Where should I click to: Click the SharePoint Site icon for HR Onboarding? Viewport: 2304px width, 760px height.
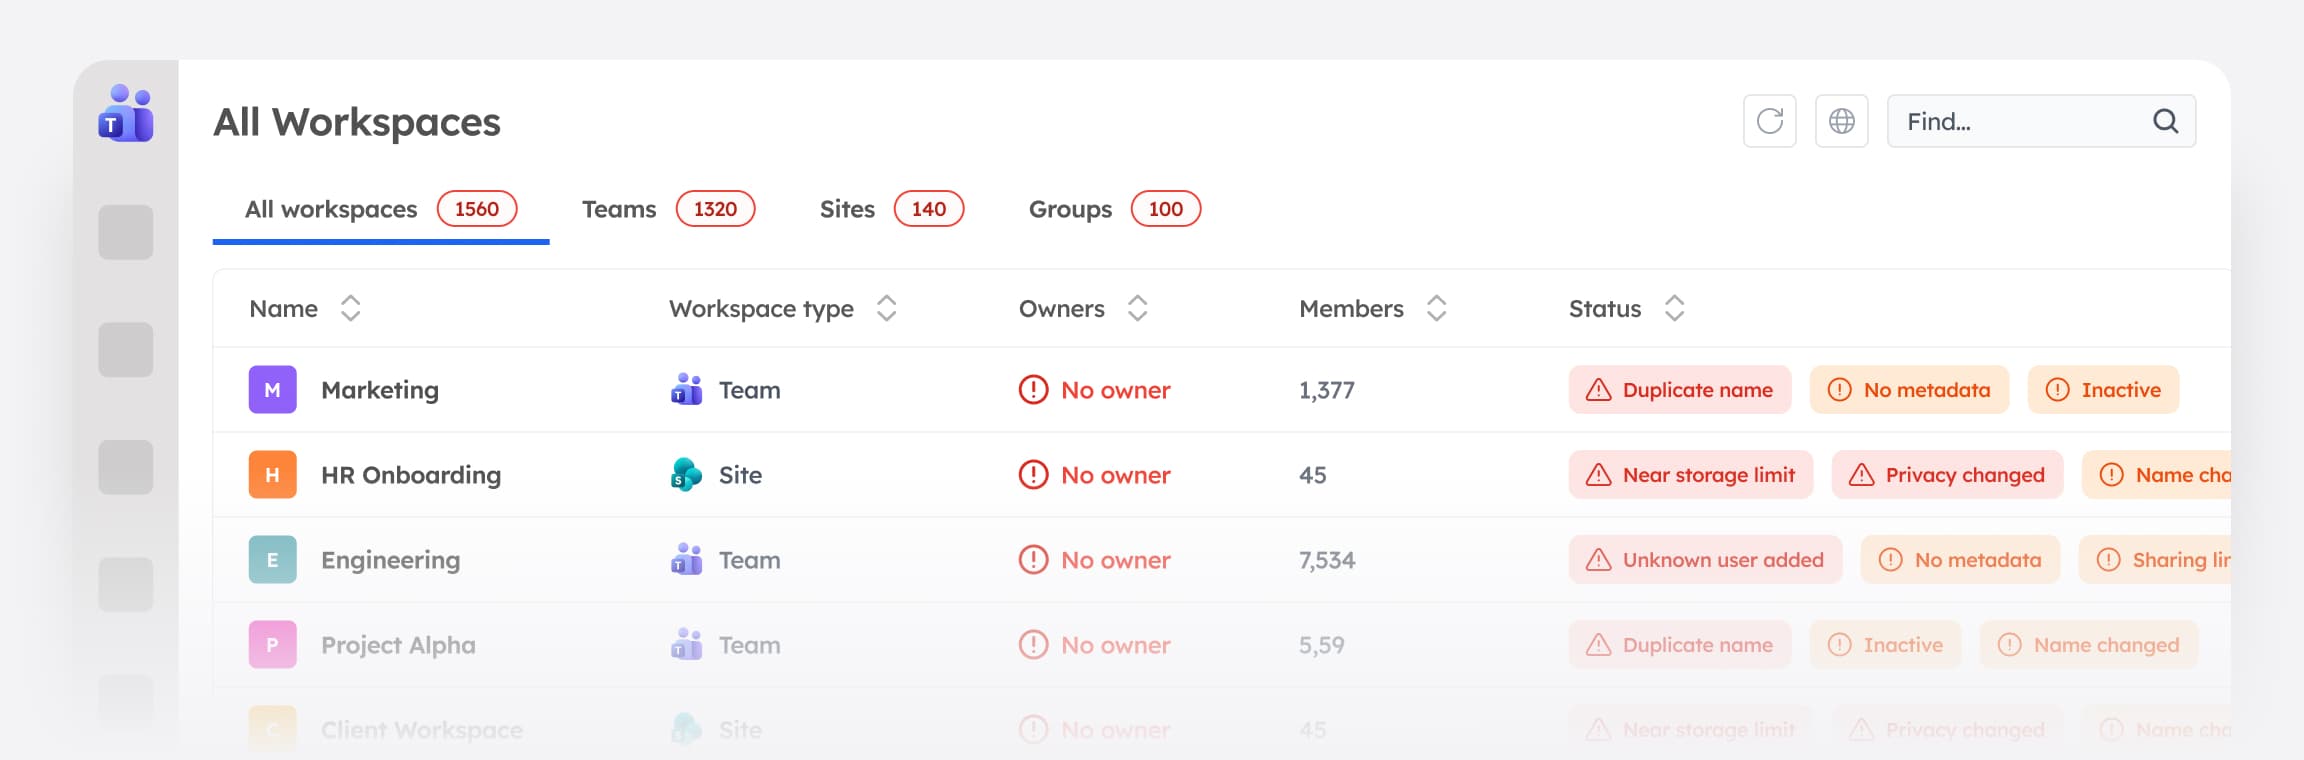(x=686, y=475)
